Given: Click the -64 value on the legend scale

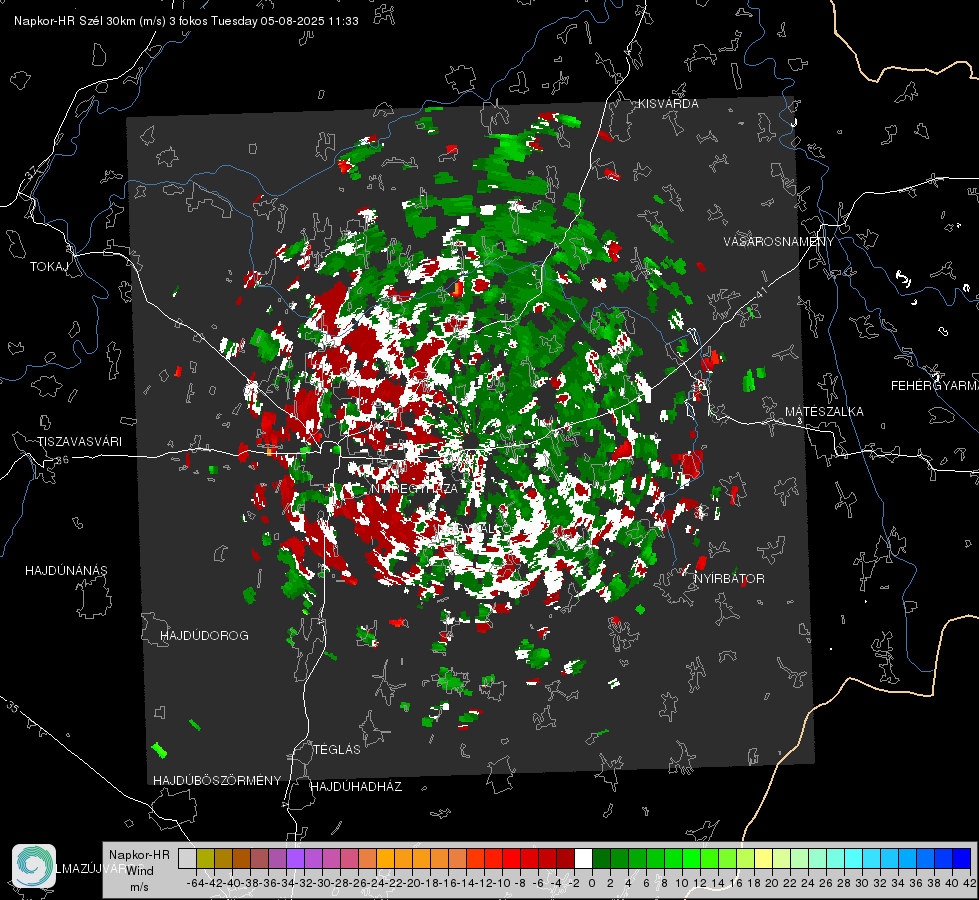Looking at the screenshot, I should (196, 883).
